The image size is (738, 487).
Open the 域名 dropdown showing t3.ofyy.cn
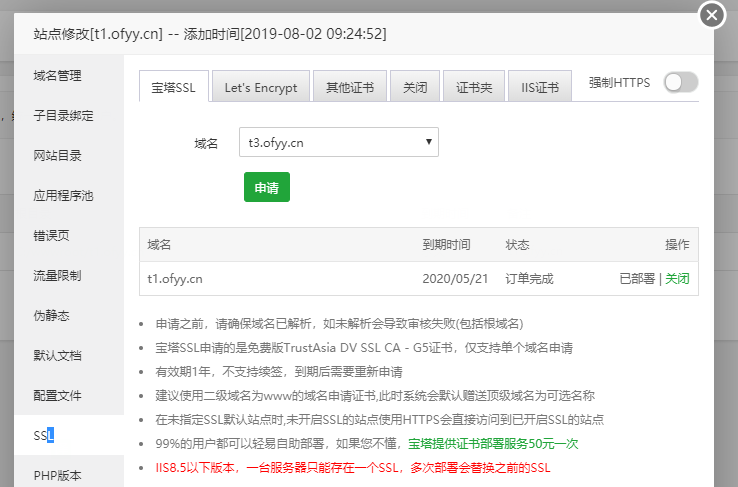[x=338, y=142]
